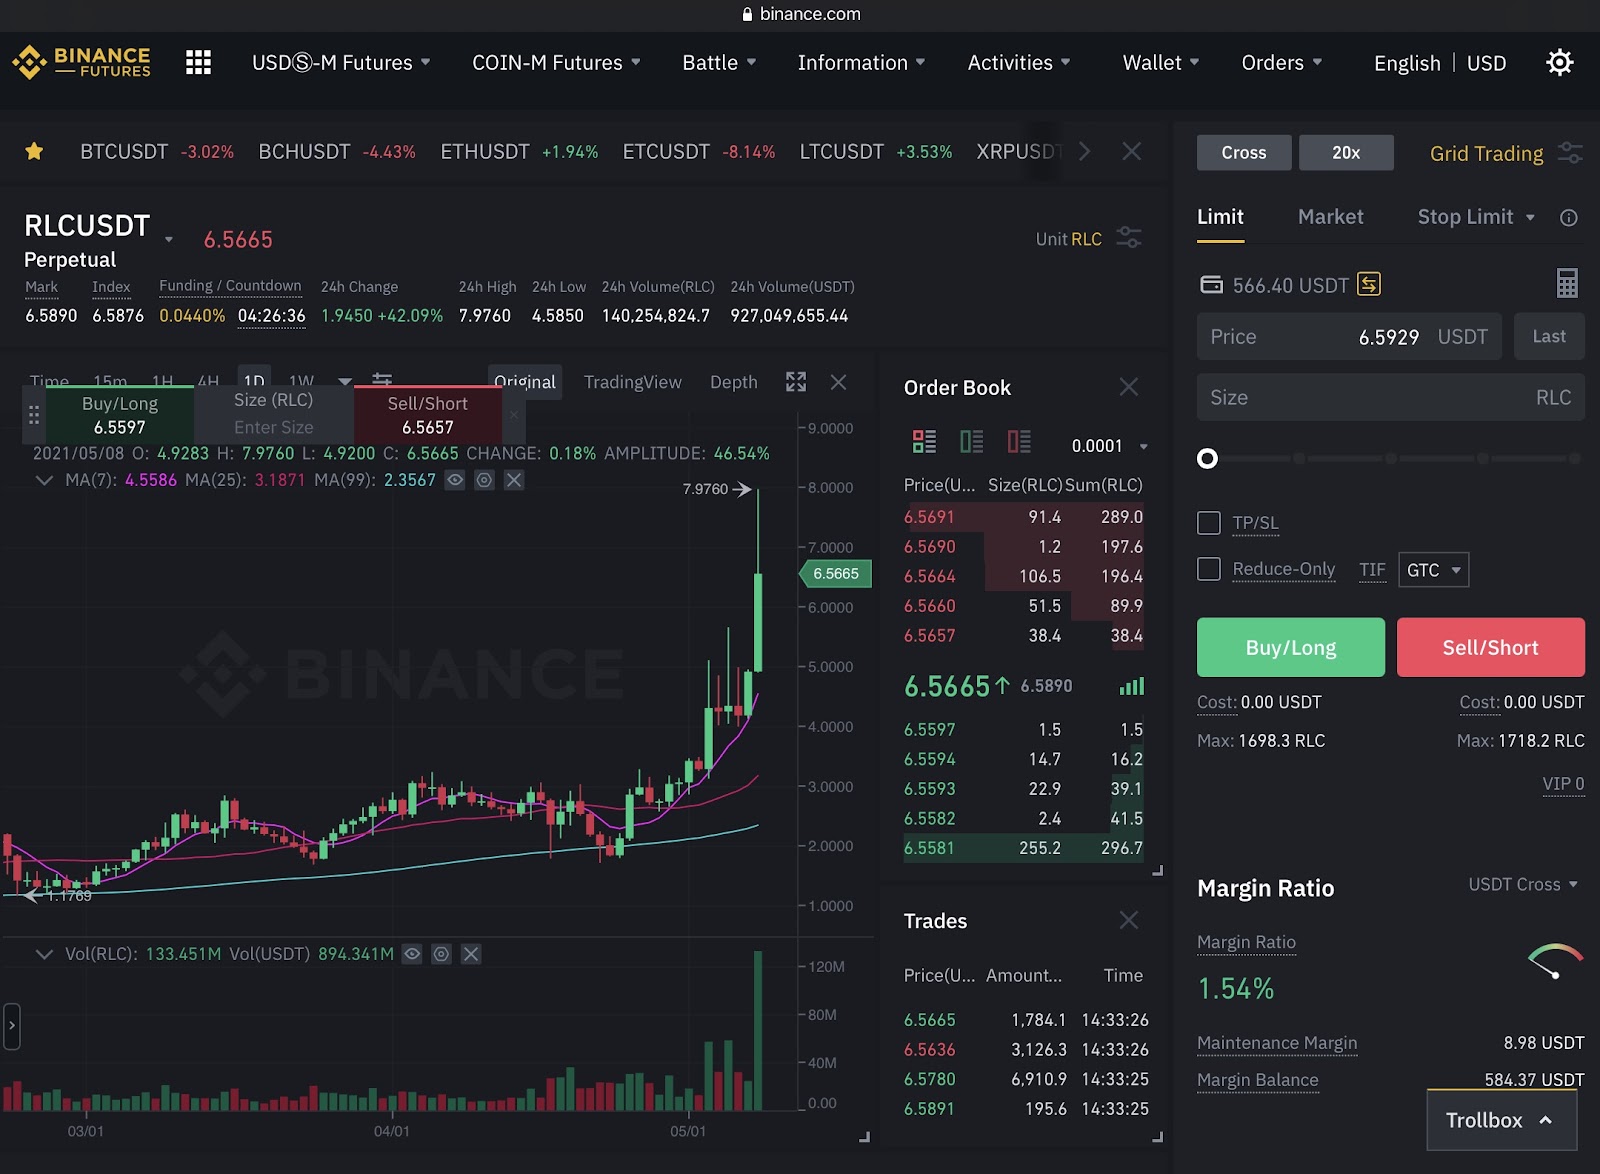Select the 1D chart interval
This screenshot has width=1600, height=1174.
(x=254, y=381)
